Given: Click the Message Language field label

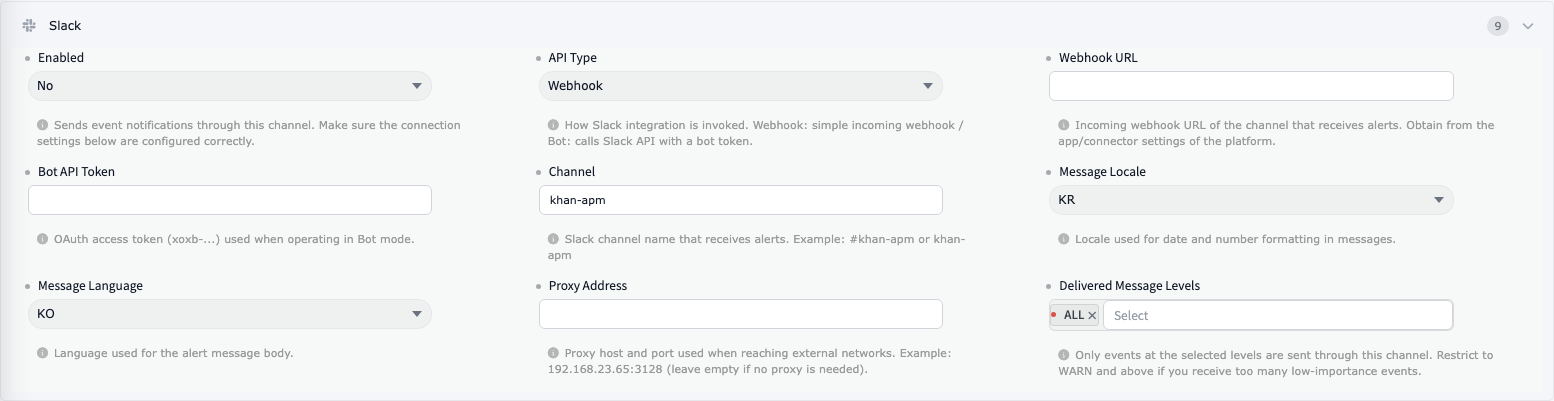Looking at the screenshot, I should pos(90,286).
